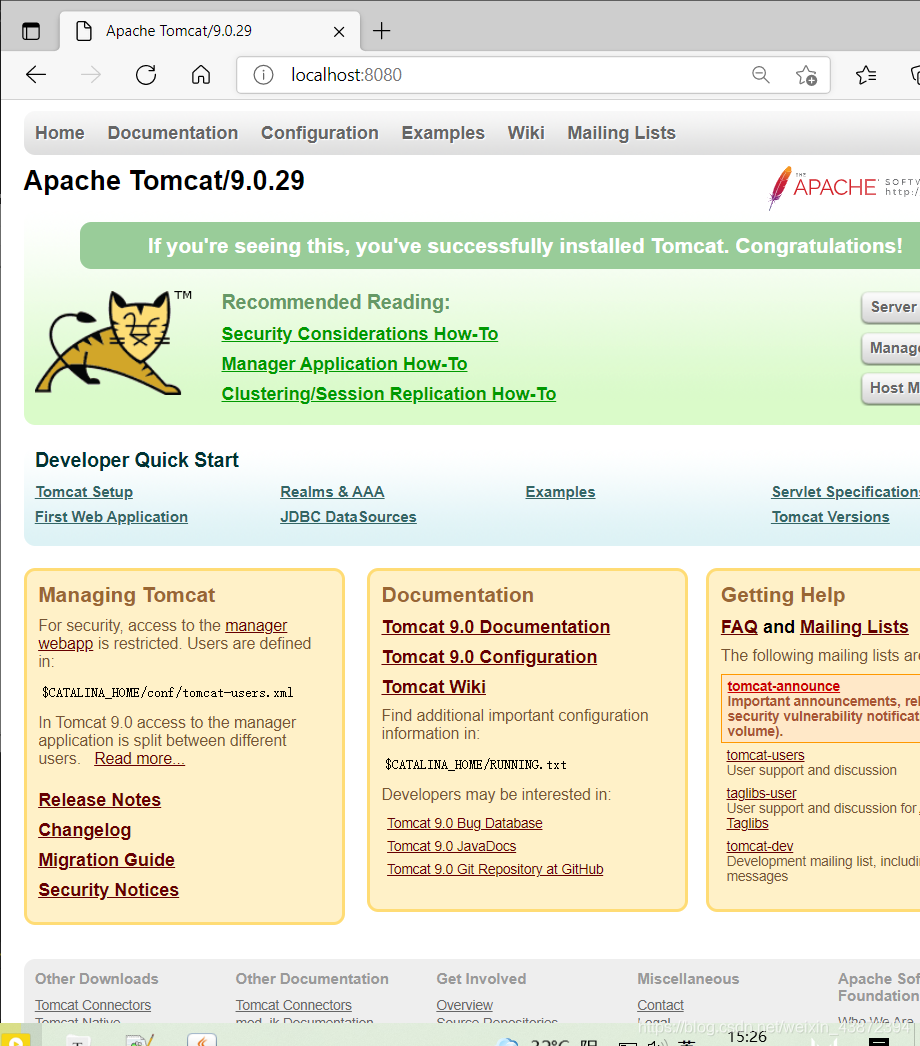This screenshot has width=920, height=1046.
Task: Click the Apache feather logo
Action: coord(843,187)
